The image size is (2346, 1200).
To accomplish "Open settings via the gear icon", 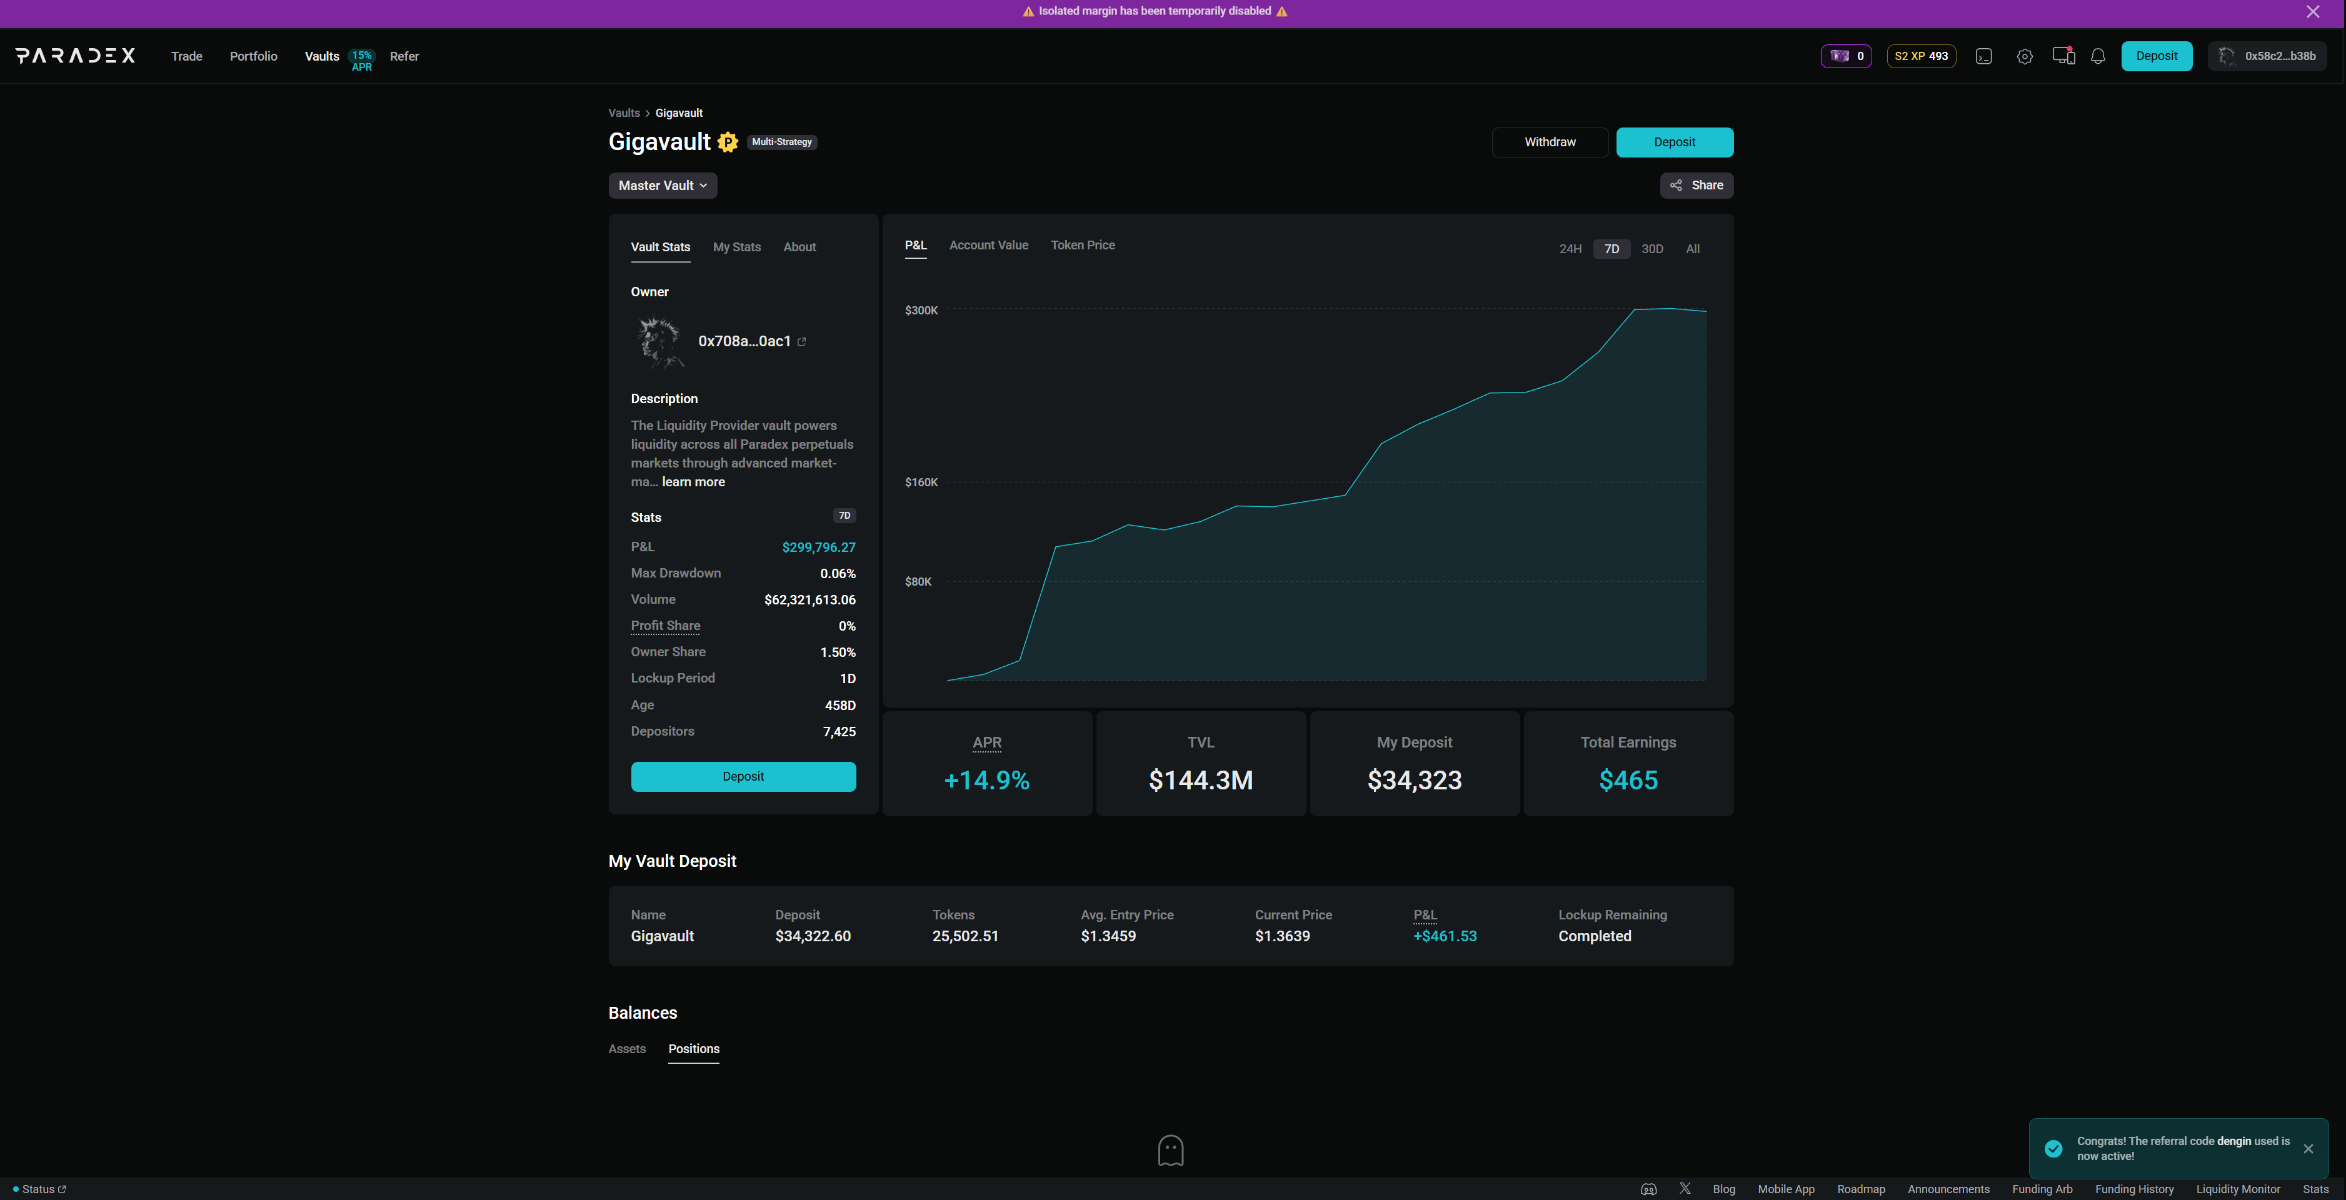I will (2024, 56).
